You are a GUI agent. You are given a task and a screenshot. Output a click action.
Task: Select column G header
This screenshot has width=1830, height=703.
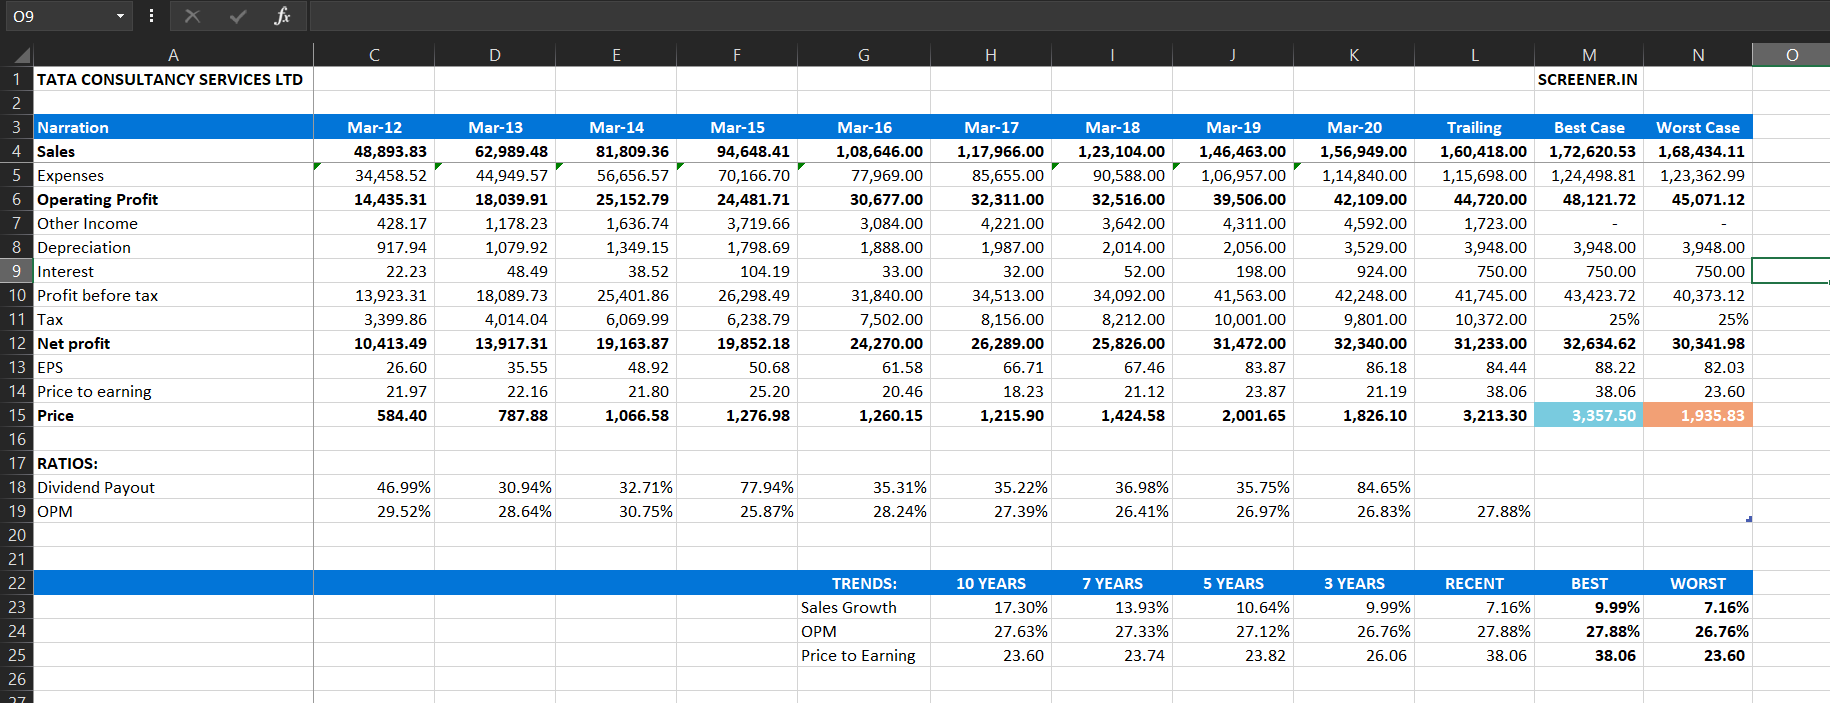pyautogui.click(x=864, y=55)
